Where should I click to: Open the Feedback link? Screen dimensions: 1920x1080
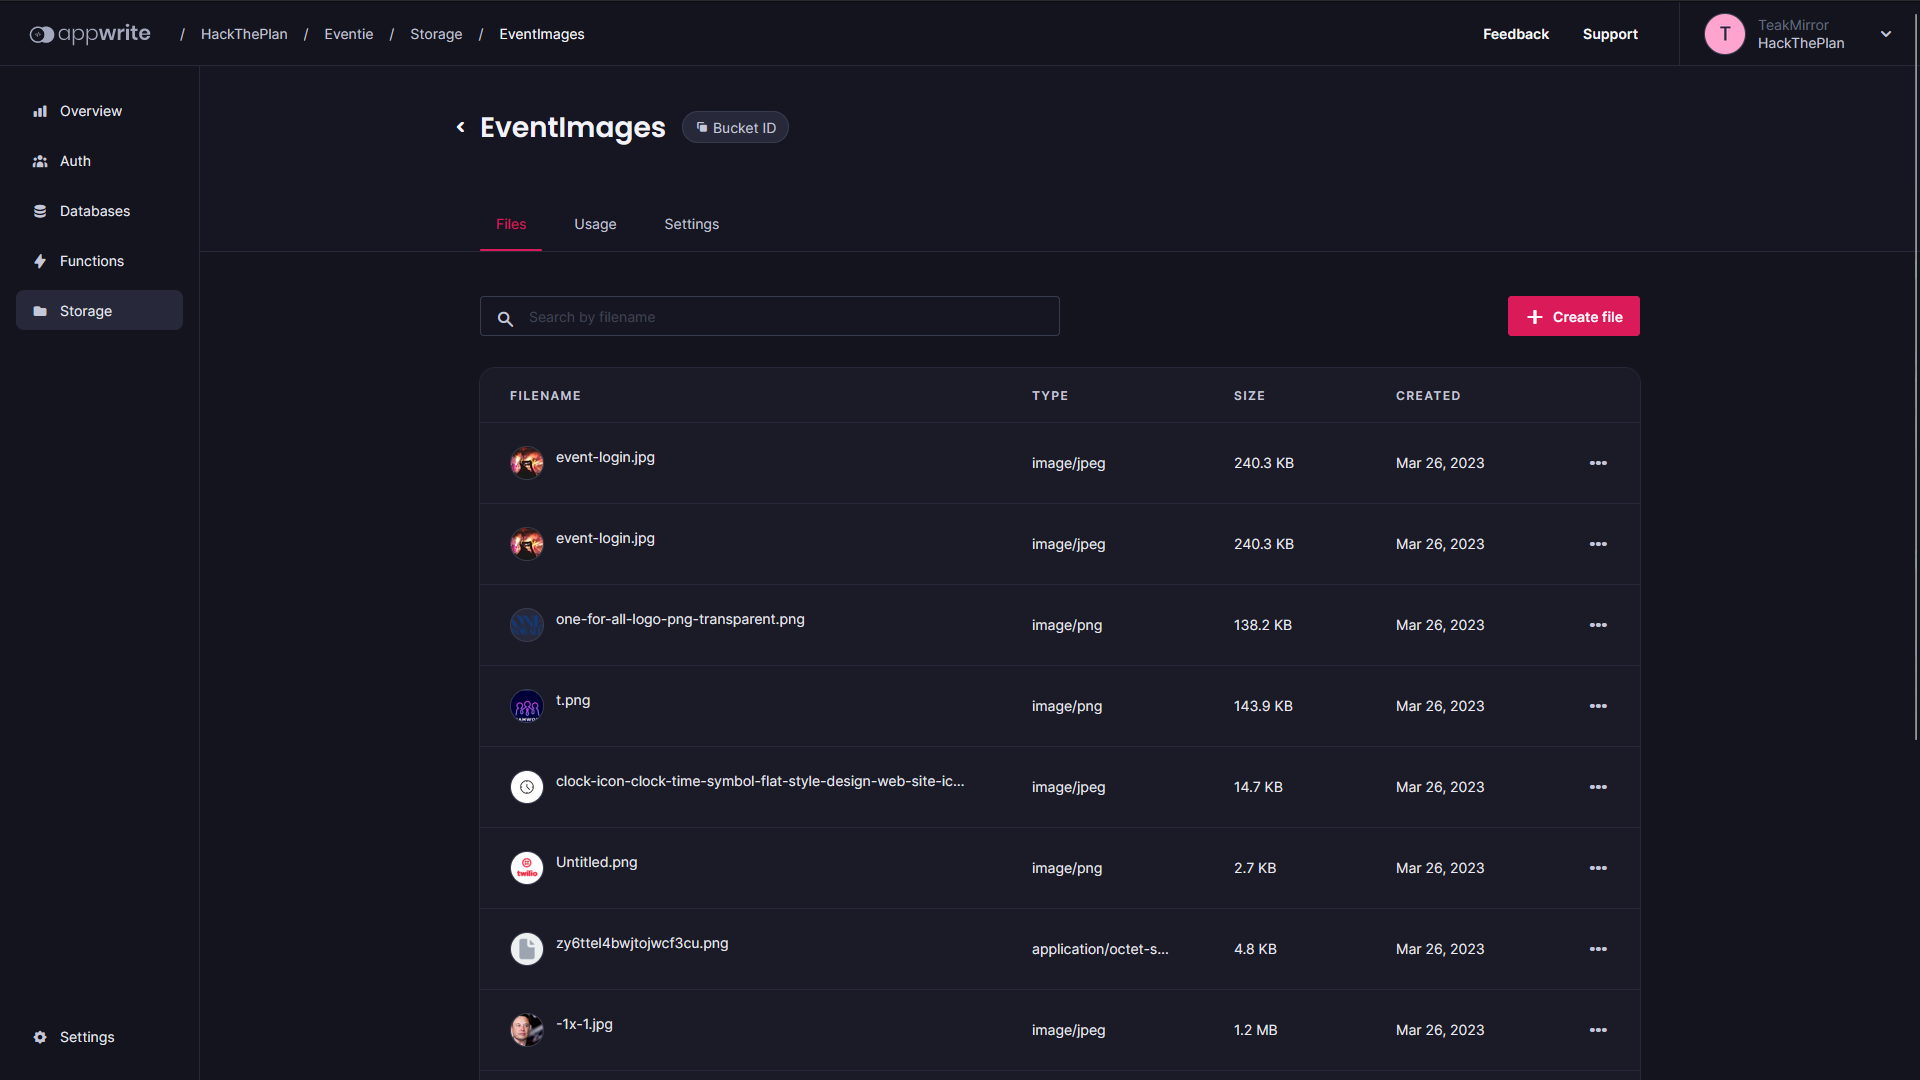coord(1515,34)
